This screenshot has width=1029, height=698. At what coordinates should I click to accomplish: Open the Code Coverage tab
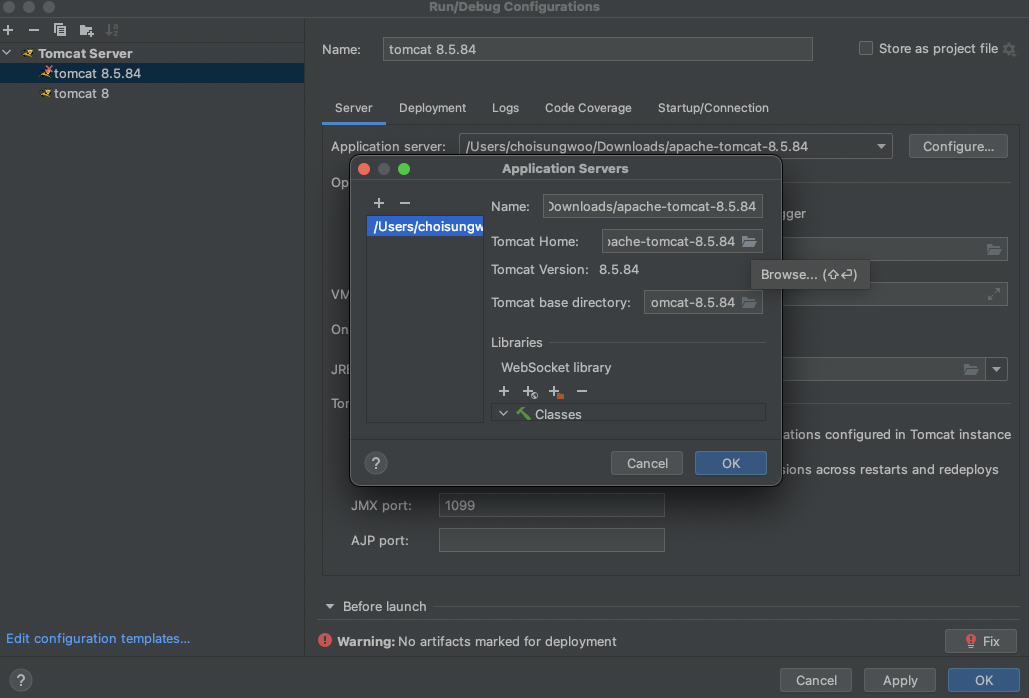588,108
